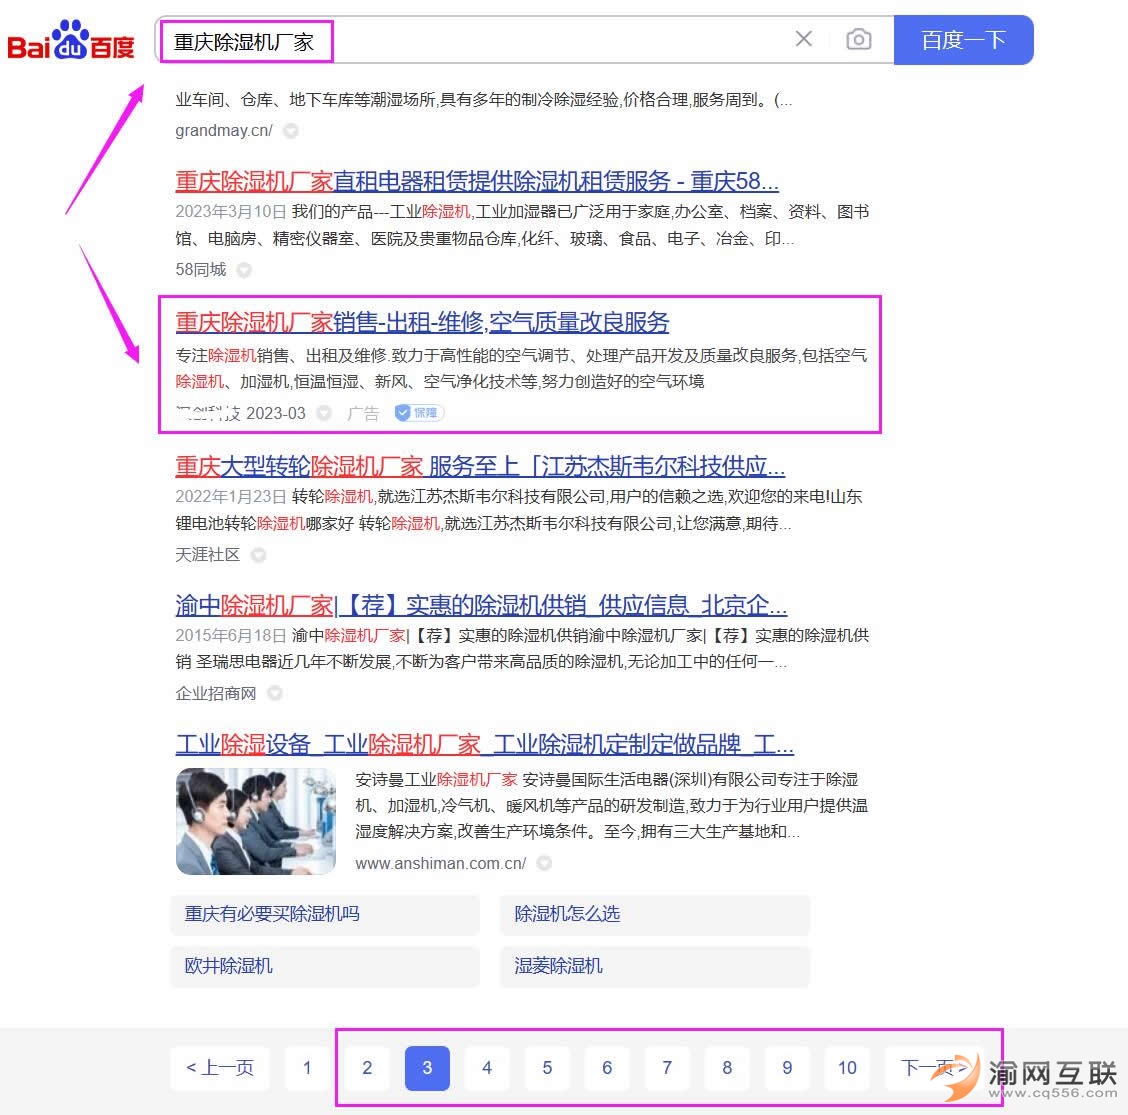The image size is (1128, 1115).
Task: Expand dropdown arrow next to 58同城
Action: (244, 270)
